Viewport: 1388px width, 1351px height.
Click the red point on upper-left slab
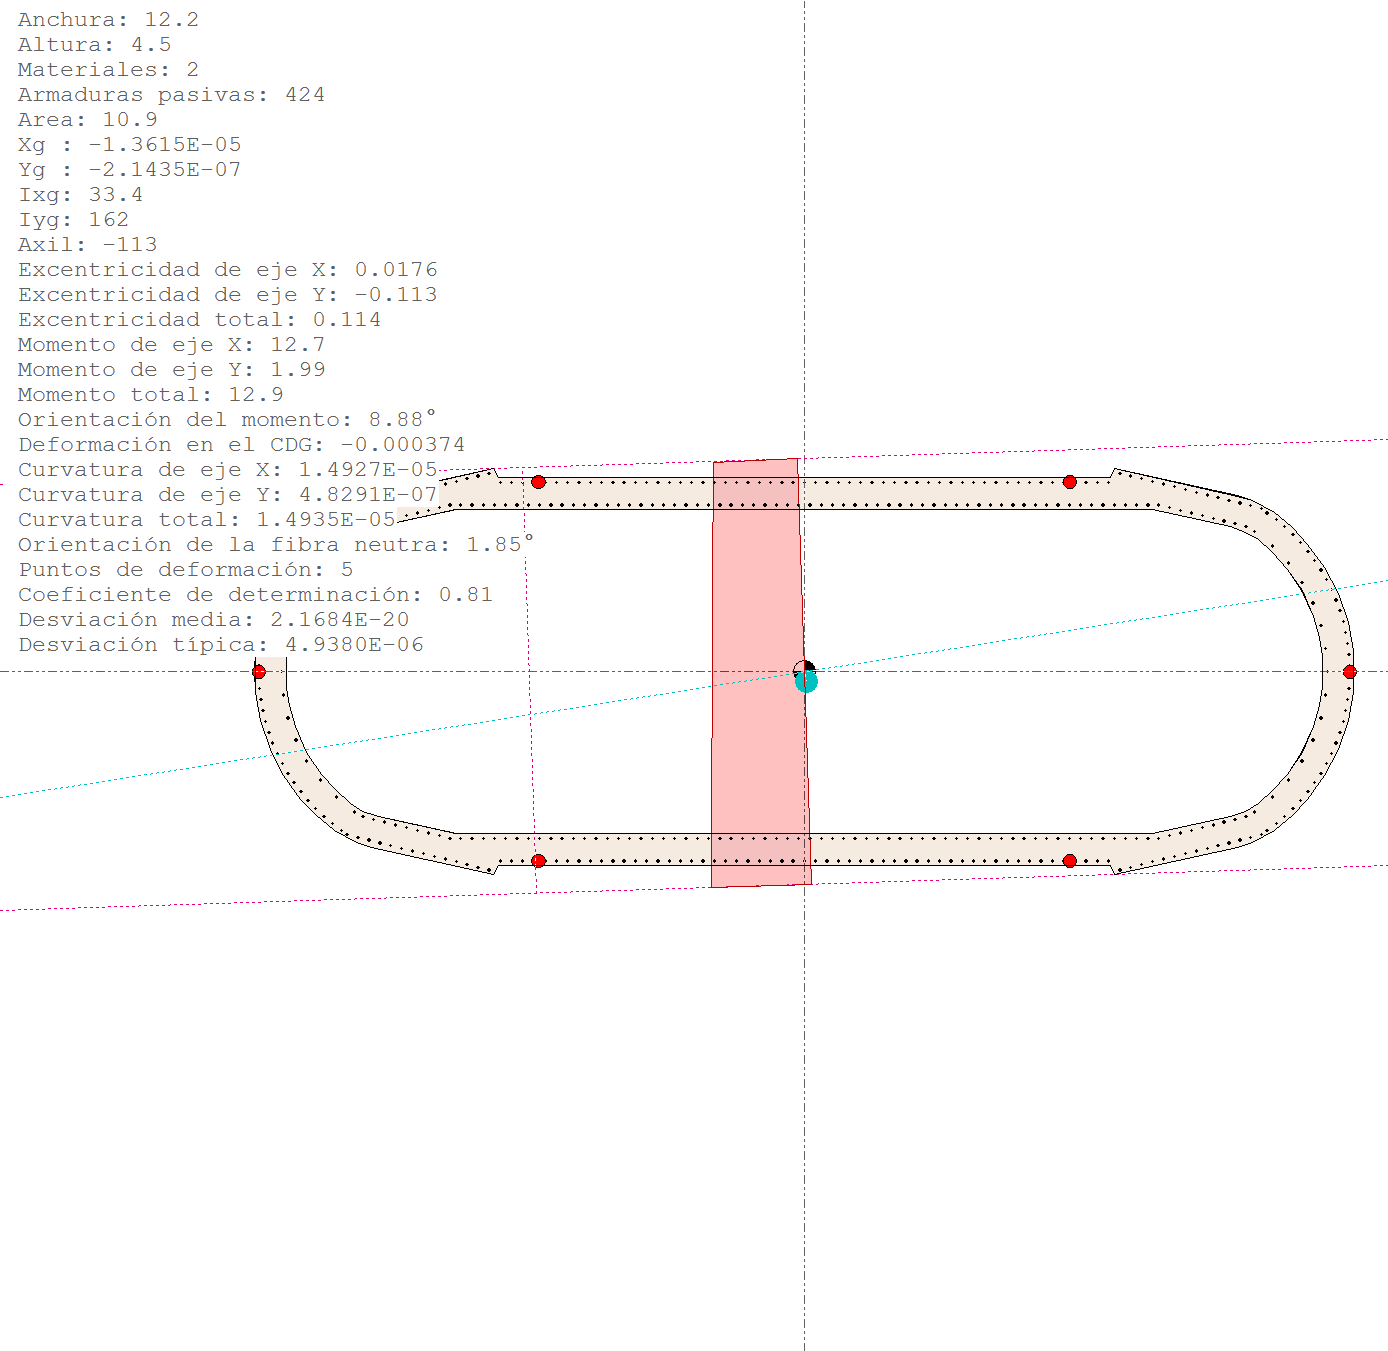[538, 482]
